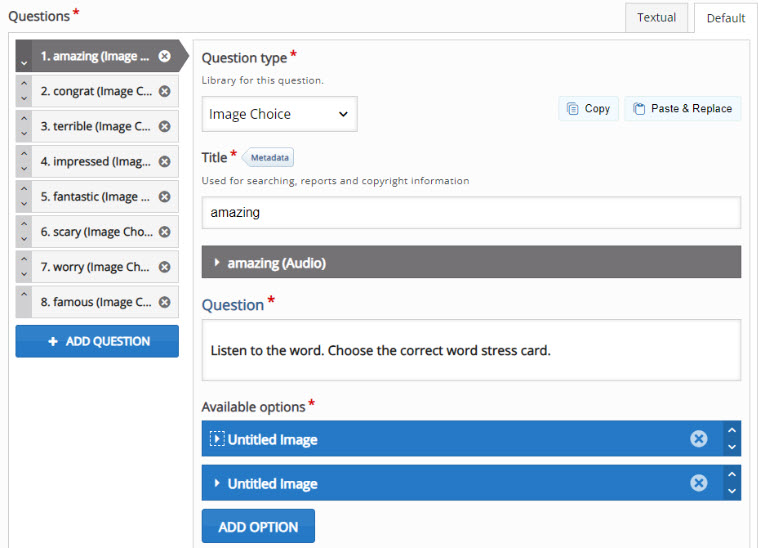Remove question 5 fantastic via X icon
The width and height of the screenshot is (758, 548).
164,197
